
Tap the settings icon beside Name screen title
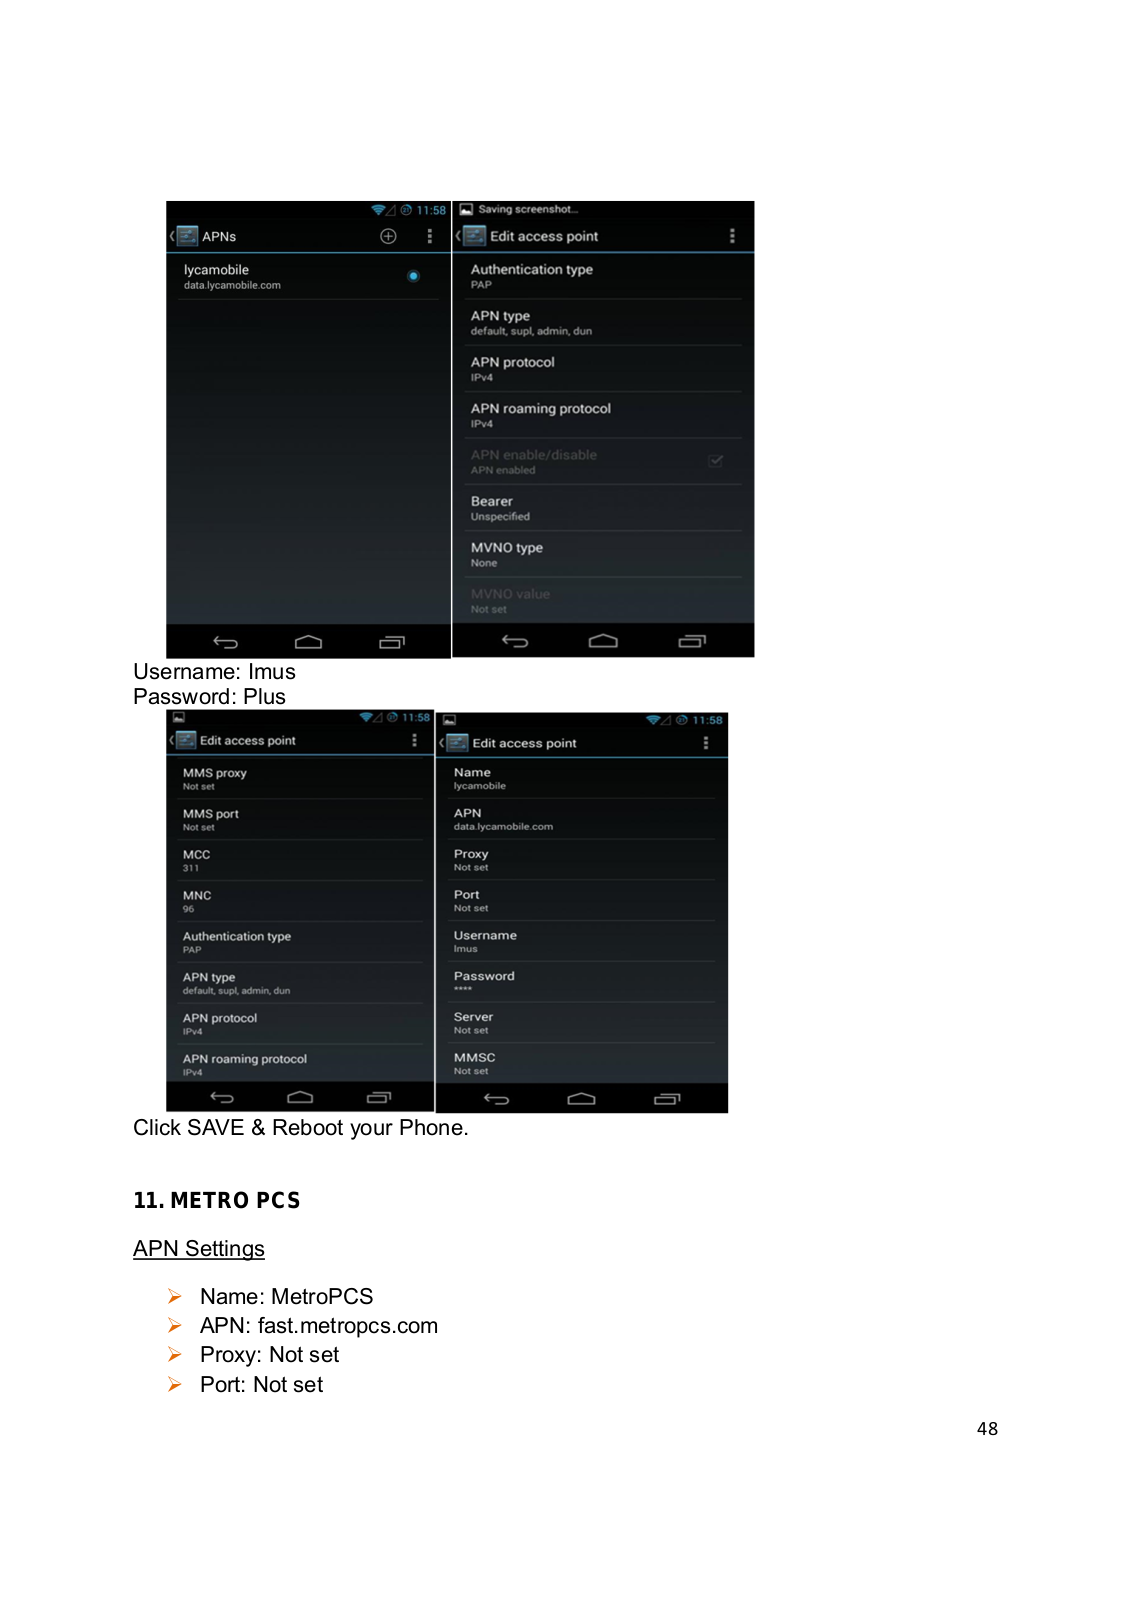click(x=457, y=743)
